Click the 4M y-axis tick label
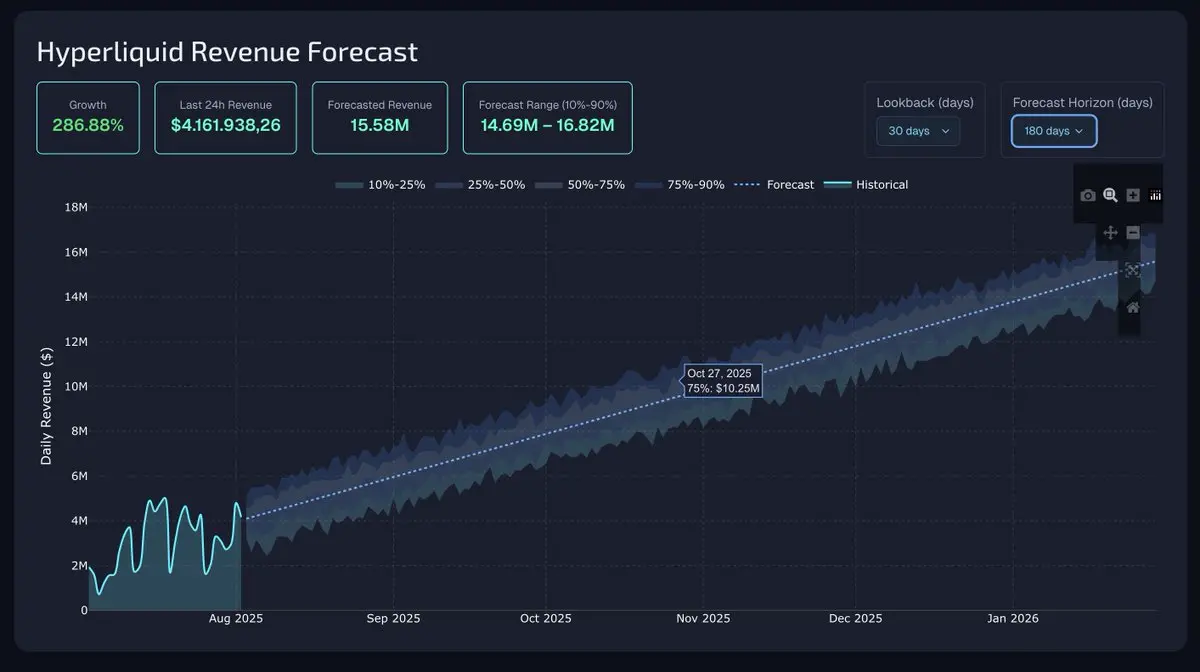The height and width of the screenshot is (672, 1200). click(x=79, y=521)
